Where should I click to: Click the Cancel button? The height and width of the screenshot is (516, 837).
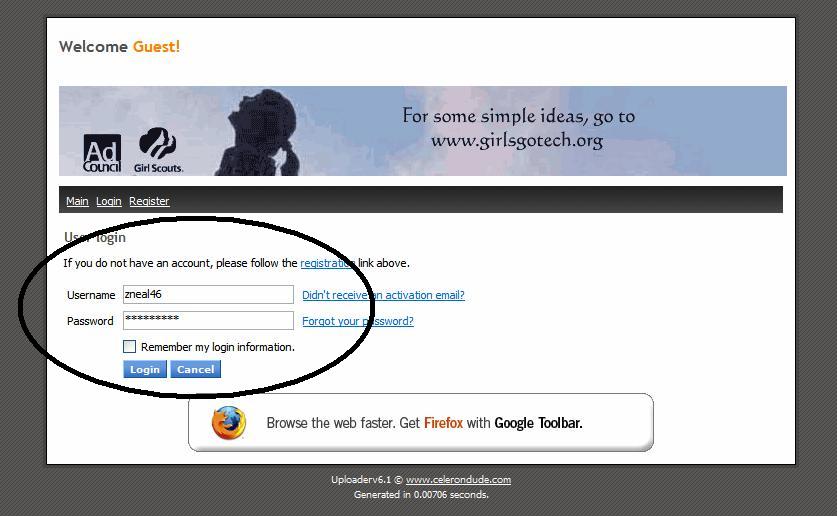195,369
